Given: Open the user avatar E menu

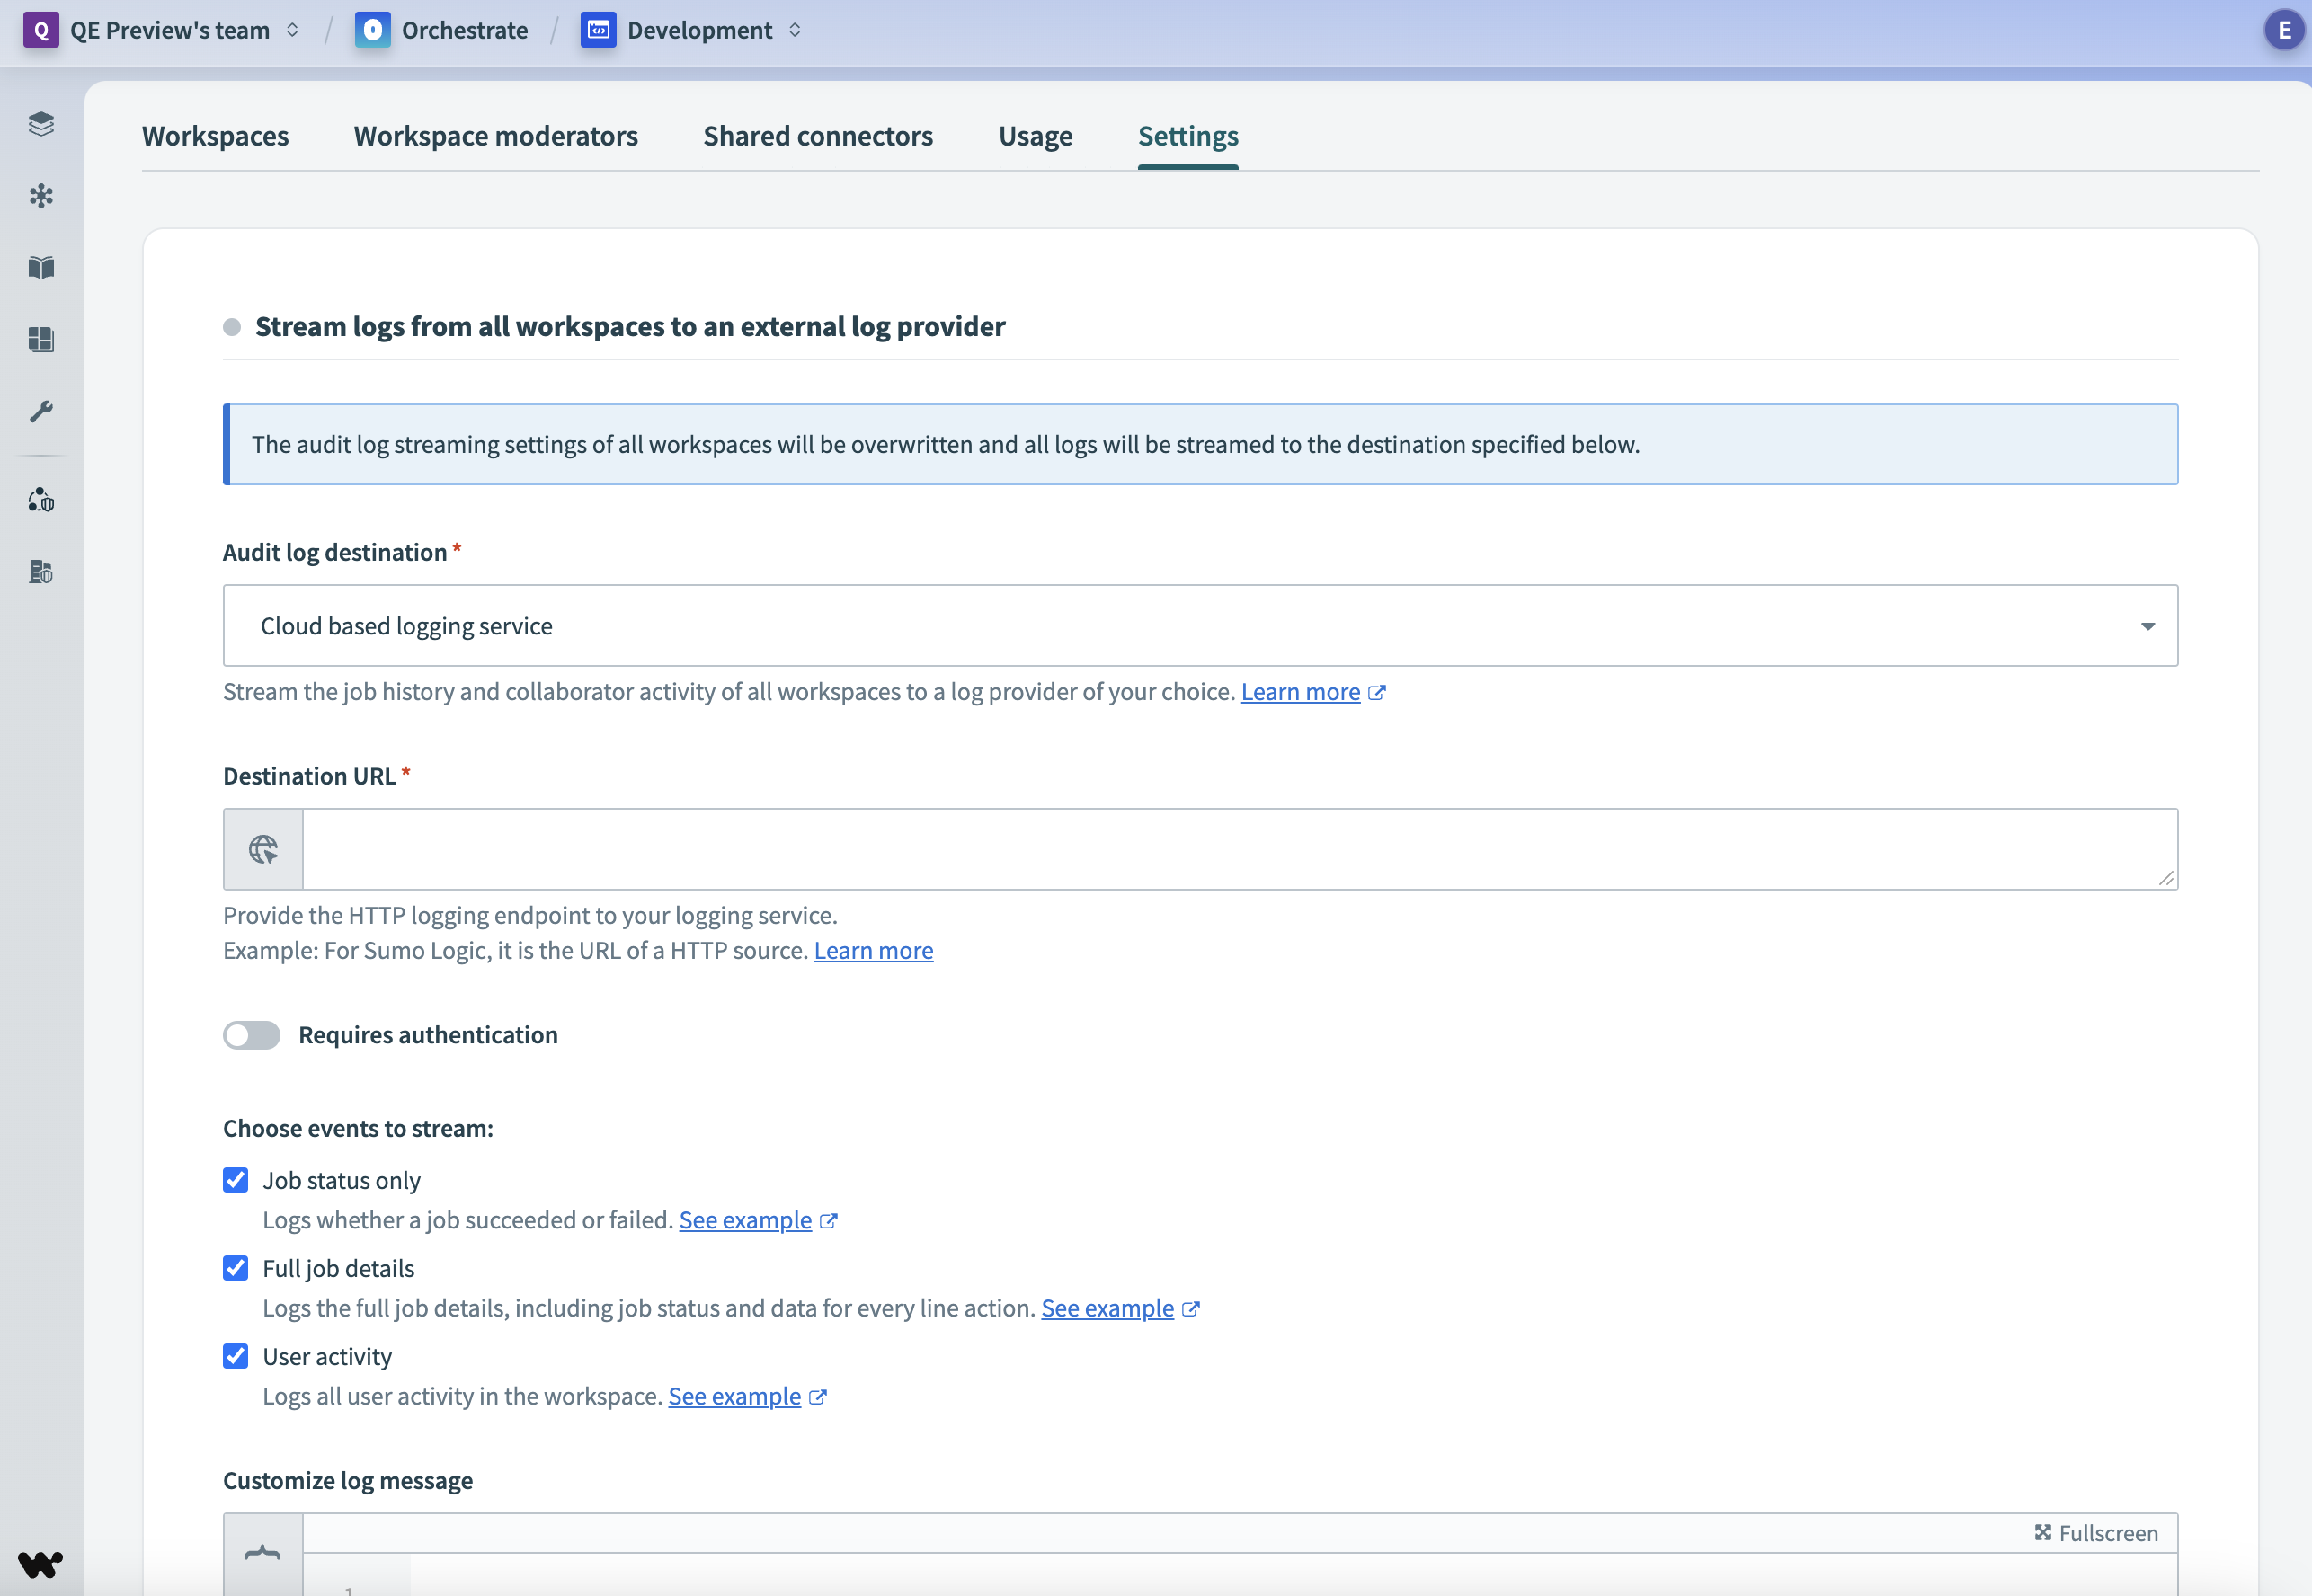Looking at the screenshot, I should 2283,30.
